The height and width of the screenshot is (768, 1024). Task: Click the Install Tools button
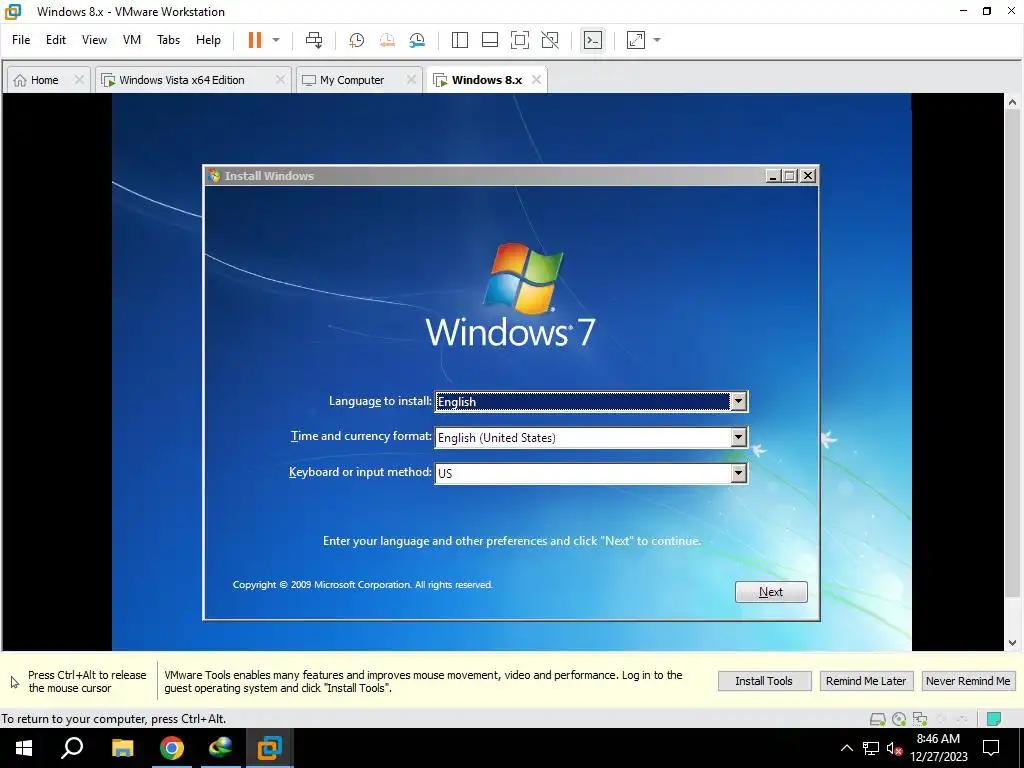(764, 681)
